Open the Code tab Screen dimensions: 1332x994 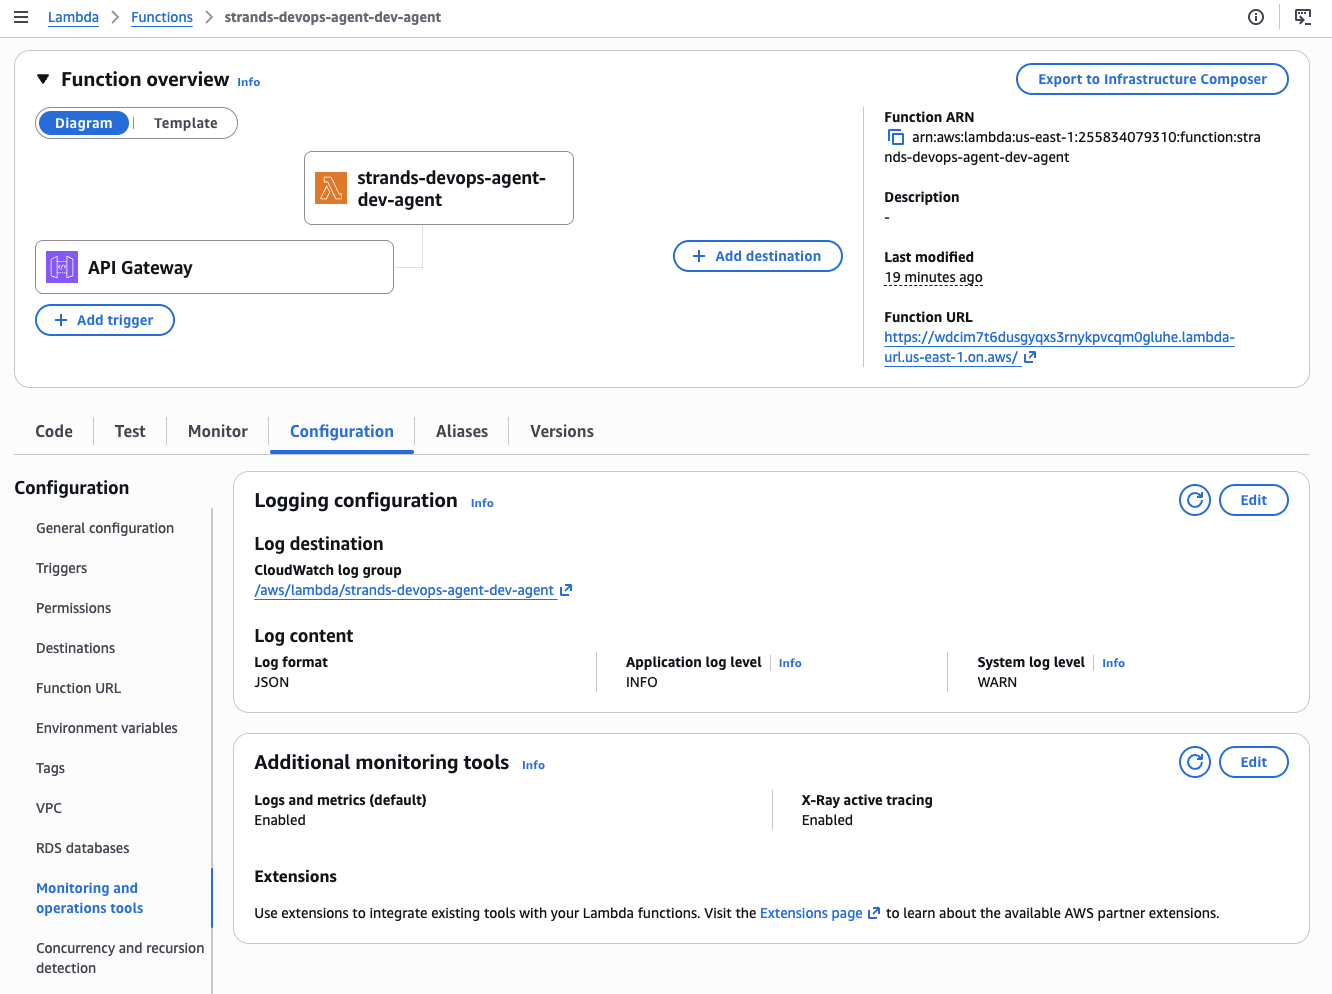pyautogui.click(x=54, y=431)
